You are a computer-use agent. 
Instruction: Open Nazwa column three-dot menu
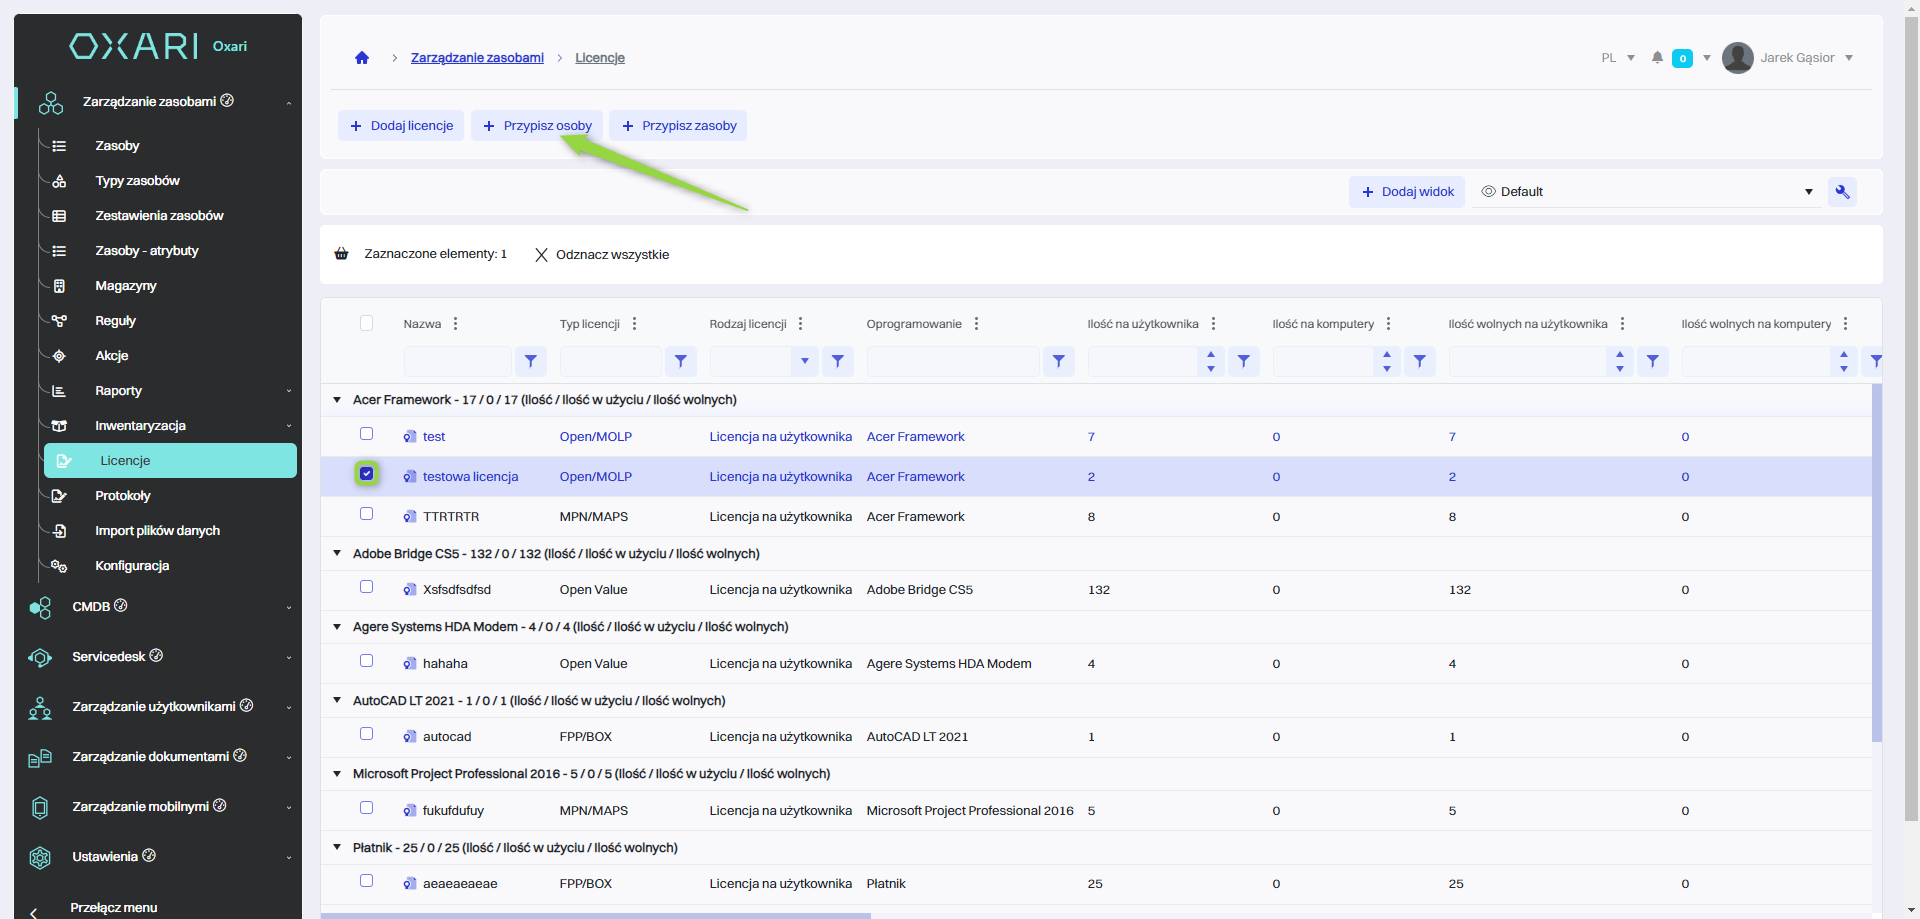pyautogui.click(x=456, y=324)
